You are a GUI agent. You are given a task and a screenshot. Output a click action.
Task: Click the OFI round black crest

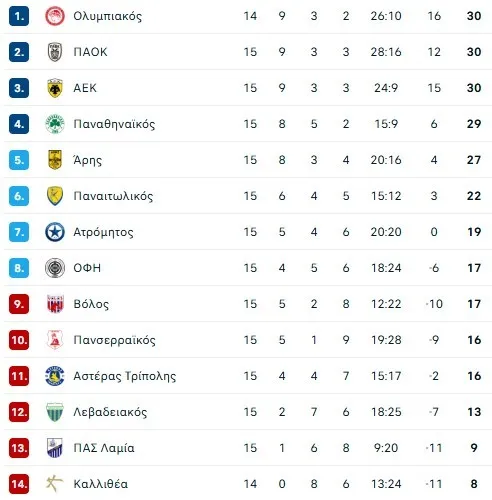55,268
